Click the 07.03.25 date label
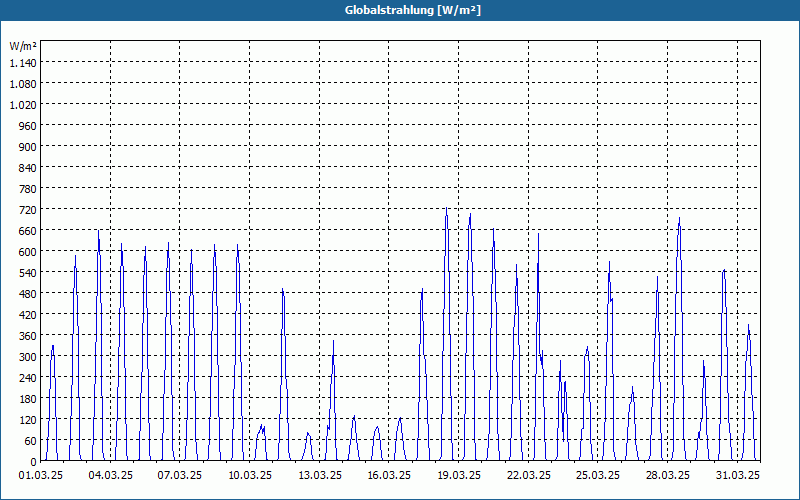Screen dimensions: 800x500 point(180,475)
